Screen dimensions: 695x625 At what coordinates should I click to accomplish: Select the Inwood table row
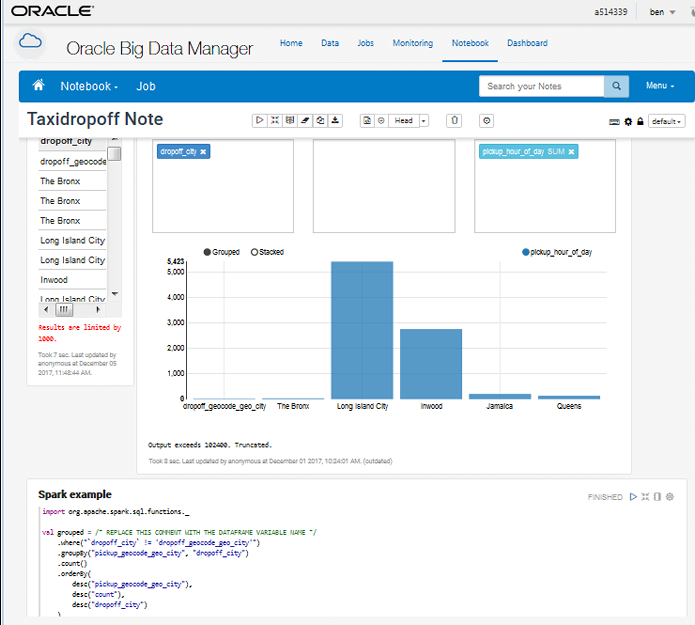(x=72, y=280)
